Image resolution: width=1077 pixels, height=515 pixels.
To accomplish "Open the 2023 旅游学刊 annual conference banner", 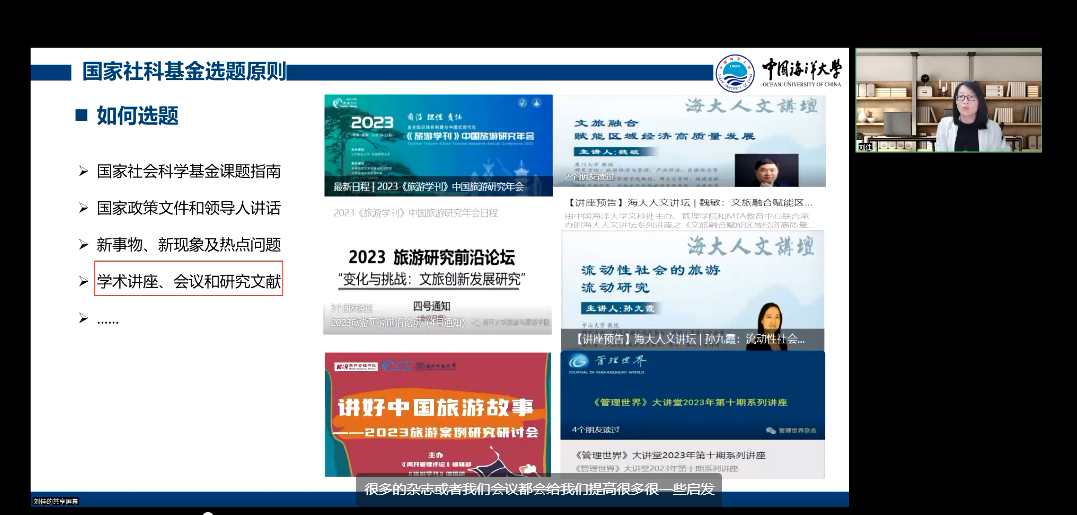I will (438, 145).
